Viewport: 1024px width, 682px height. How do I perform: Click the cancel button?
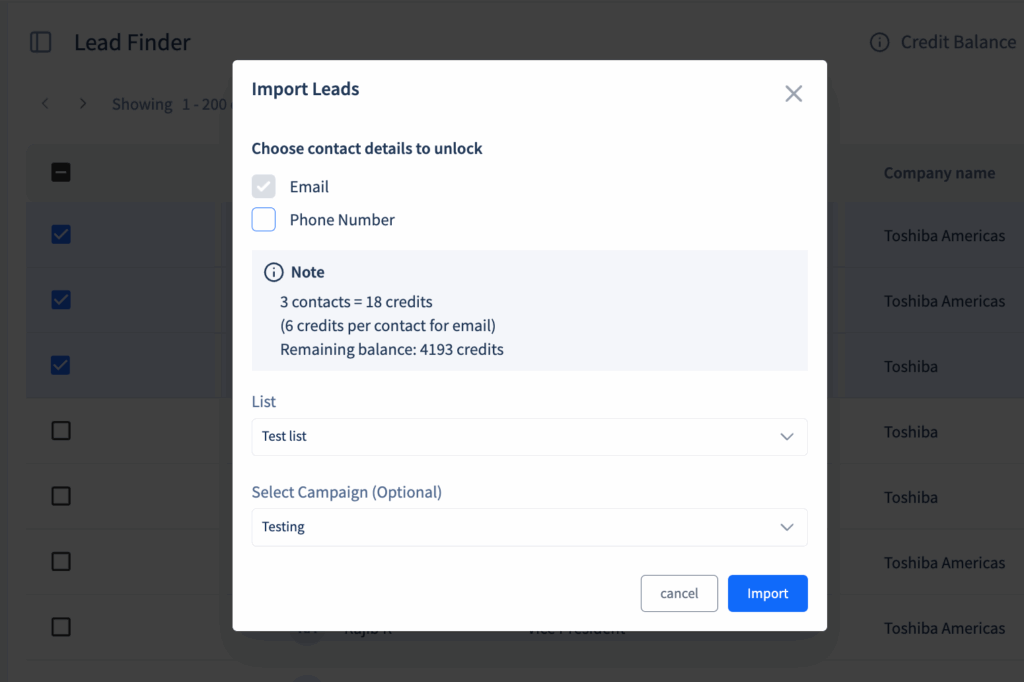pos(679,593)
